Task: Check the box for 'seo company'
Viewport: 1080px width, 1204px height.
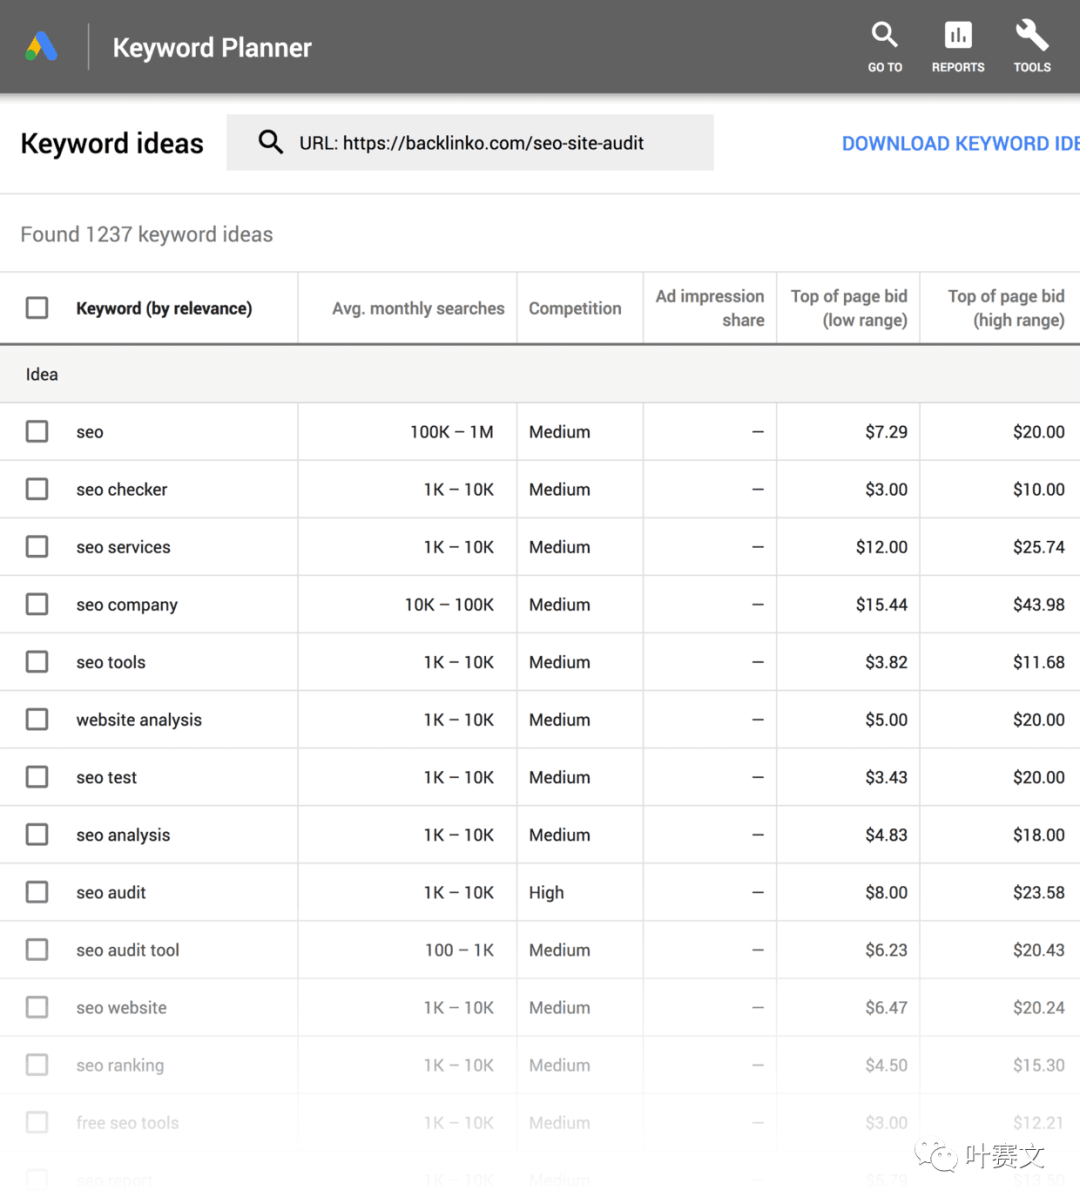Action: 37,604
